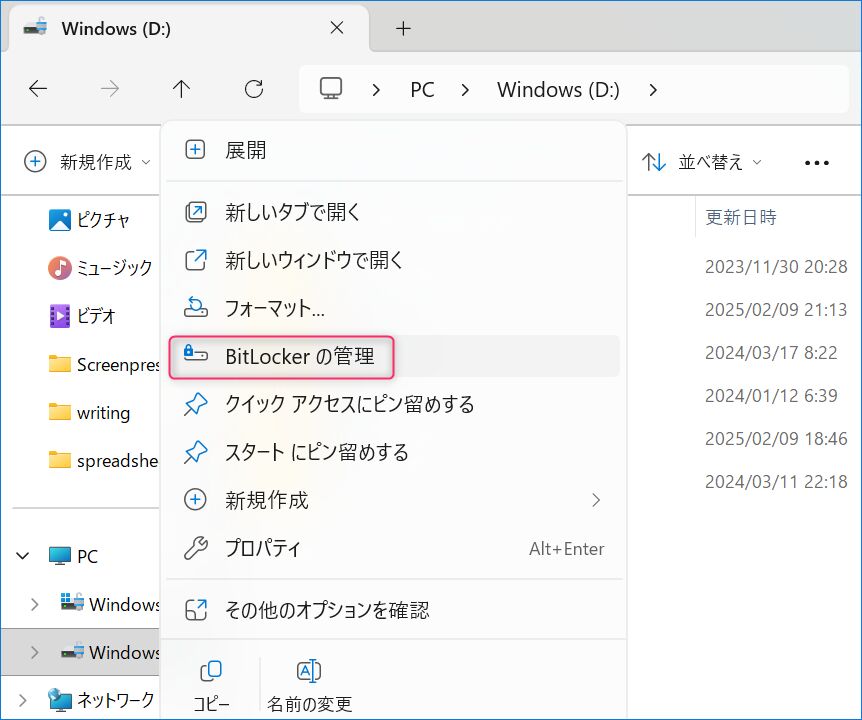Screen dimensions: 862x720
Task: Refresh the current folder view
Action: pos(254,89)
